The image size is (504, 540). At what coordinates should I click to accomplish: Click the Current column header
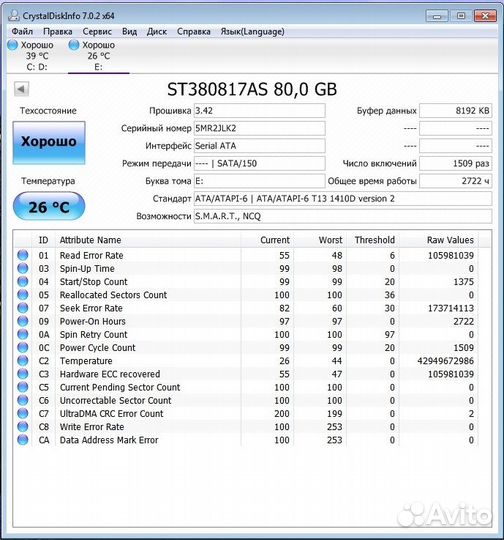click(267, 240)
